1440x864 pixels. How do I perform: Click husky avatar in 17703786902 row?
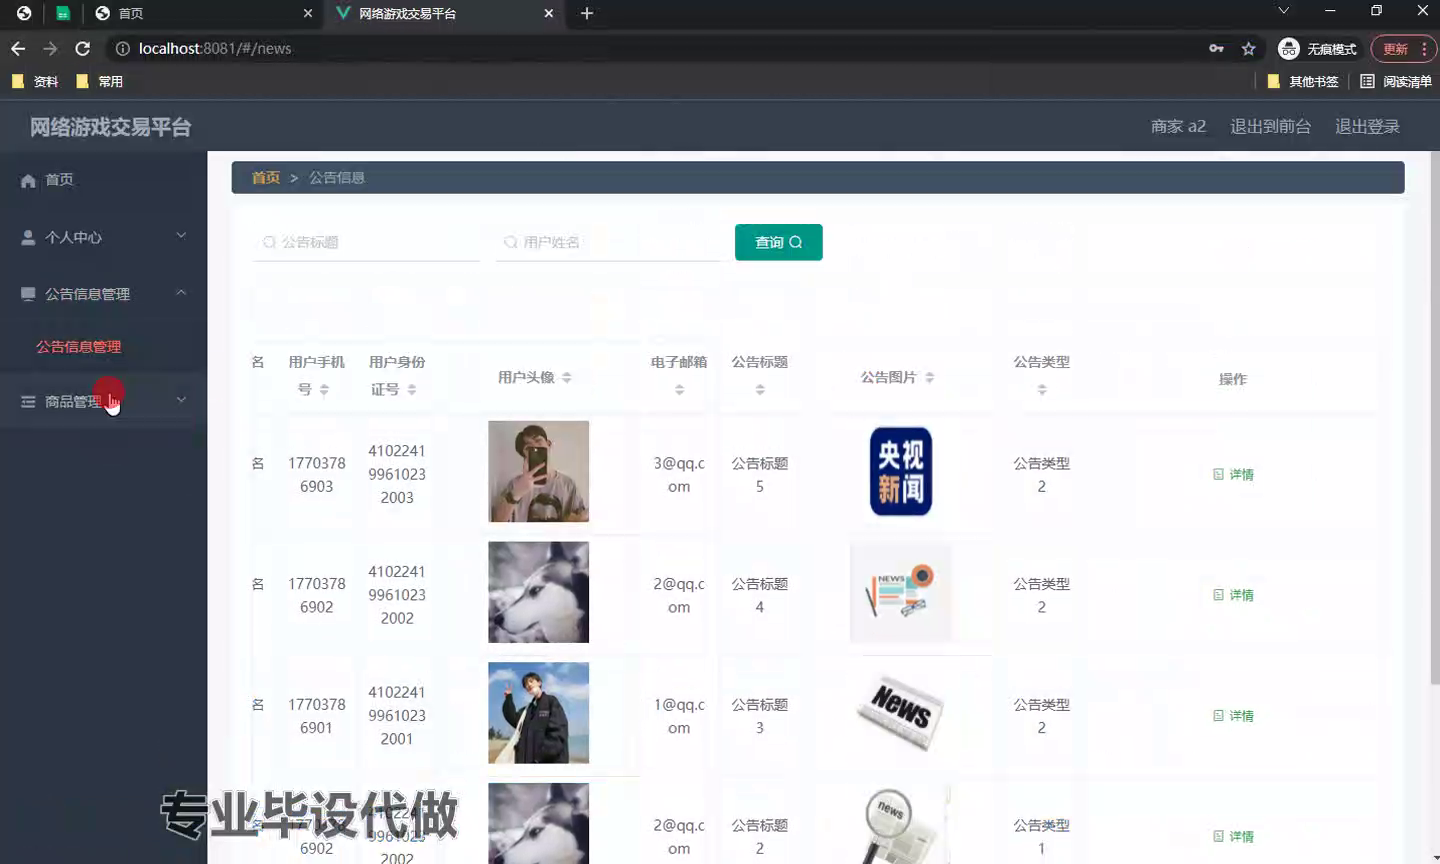coord(538,592)
